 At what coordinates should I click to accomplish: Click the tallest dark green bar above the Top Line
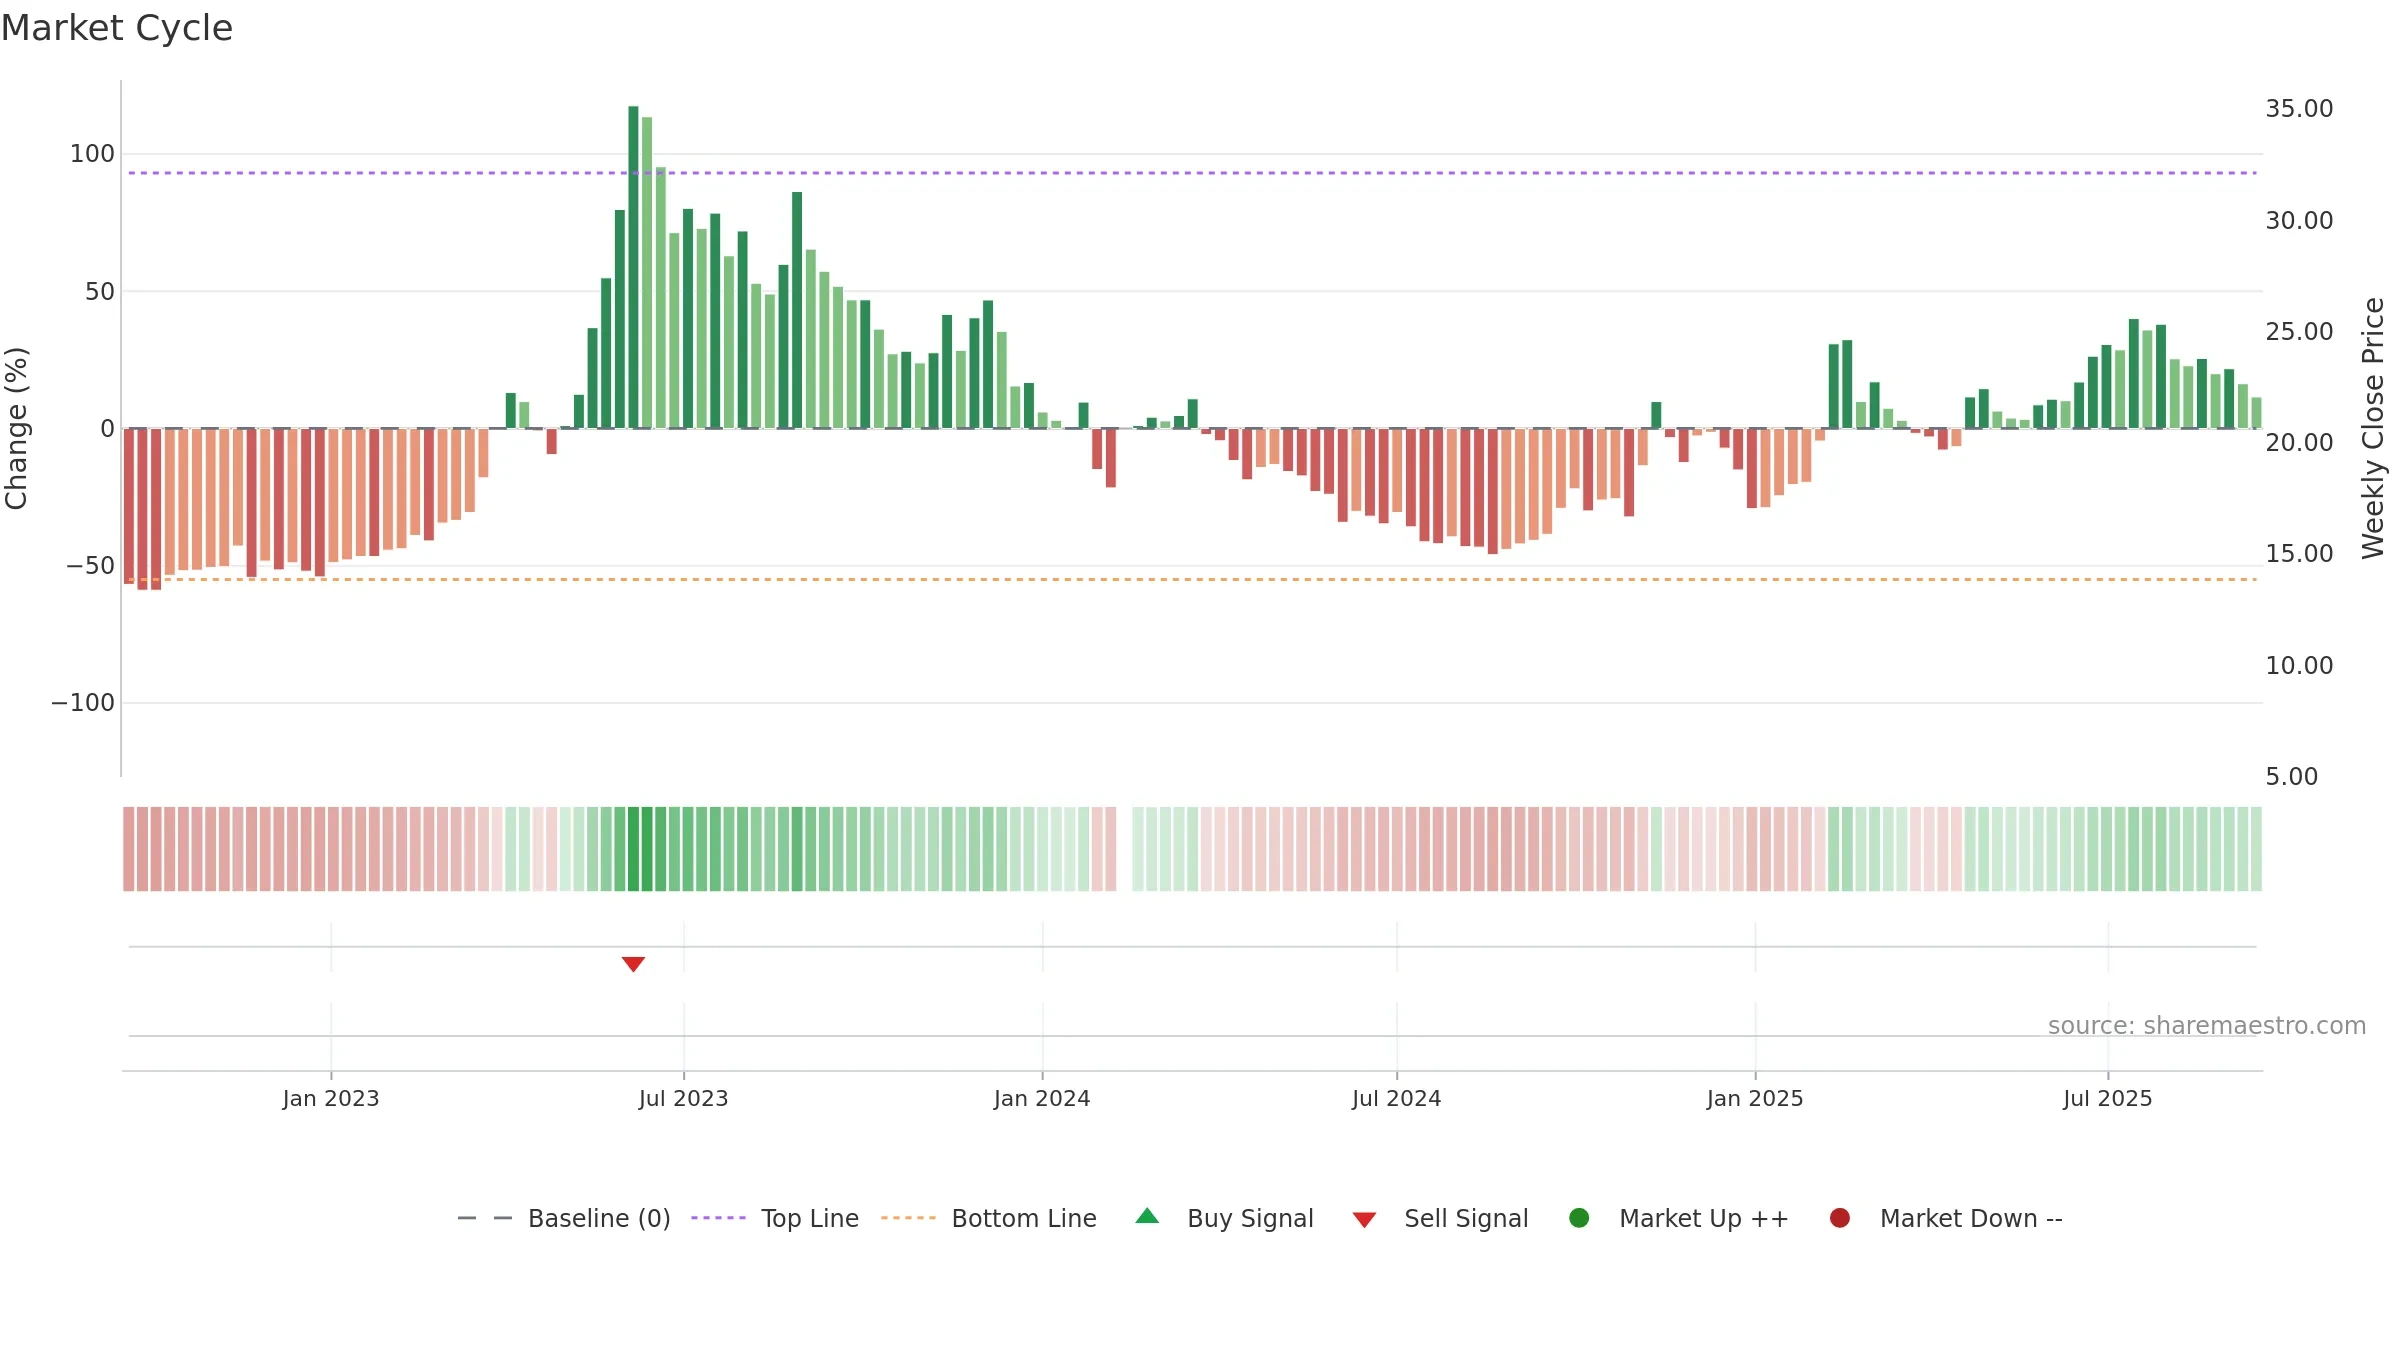tap(633, 267)
